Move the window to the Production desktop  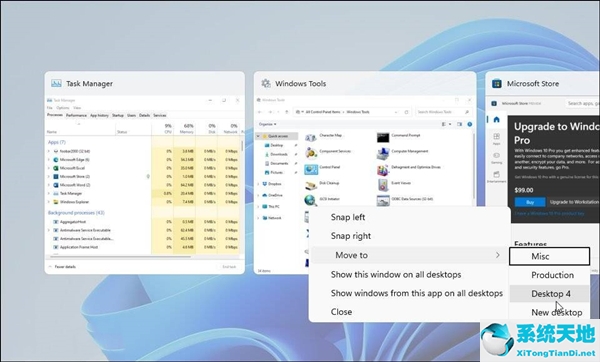tap(552, 275)
